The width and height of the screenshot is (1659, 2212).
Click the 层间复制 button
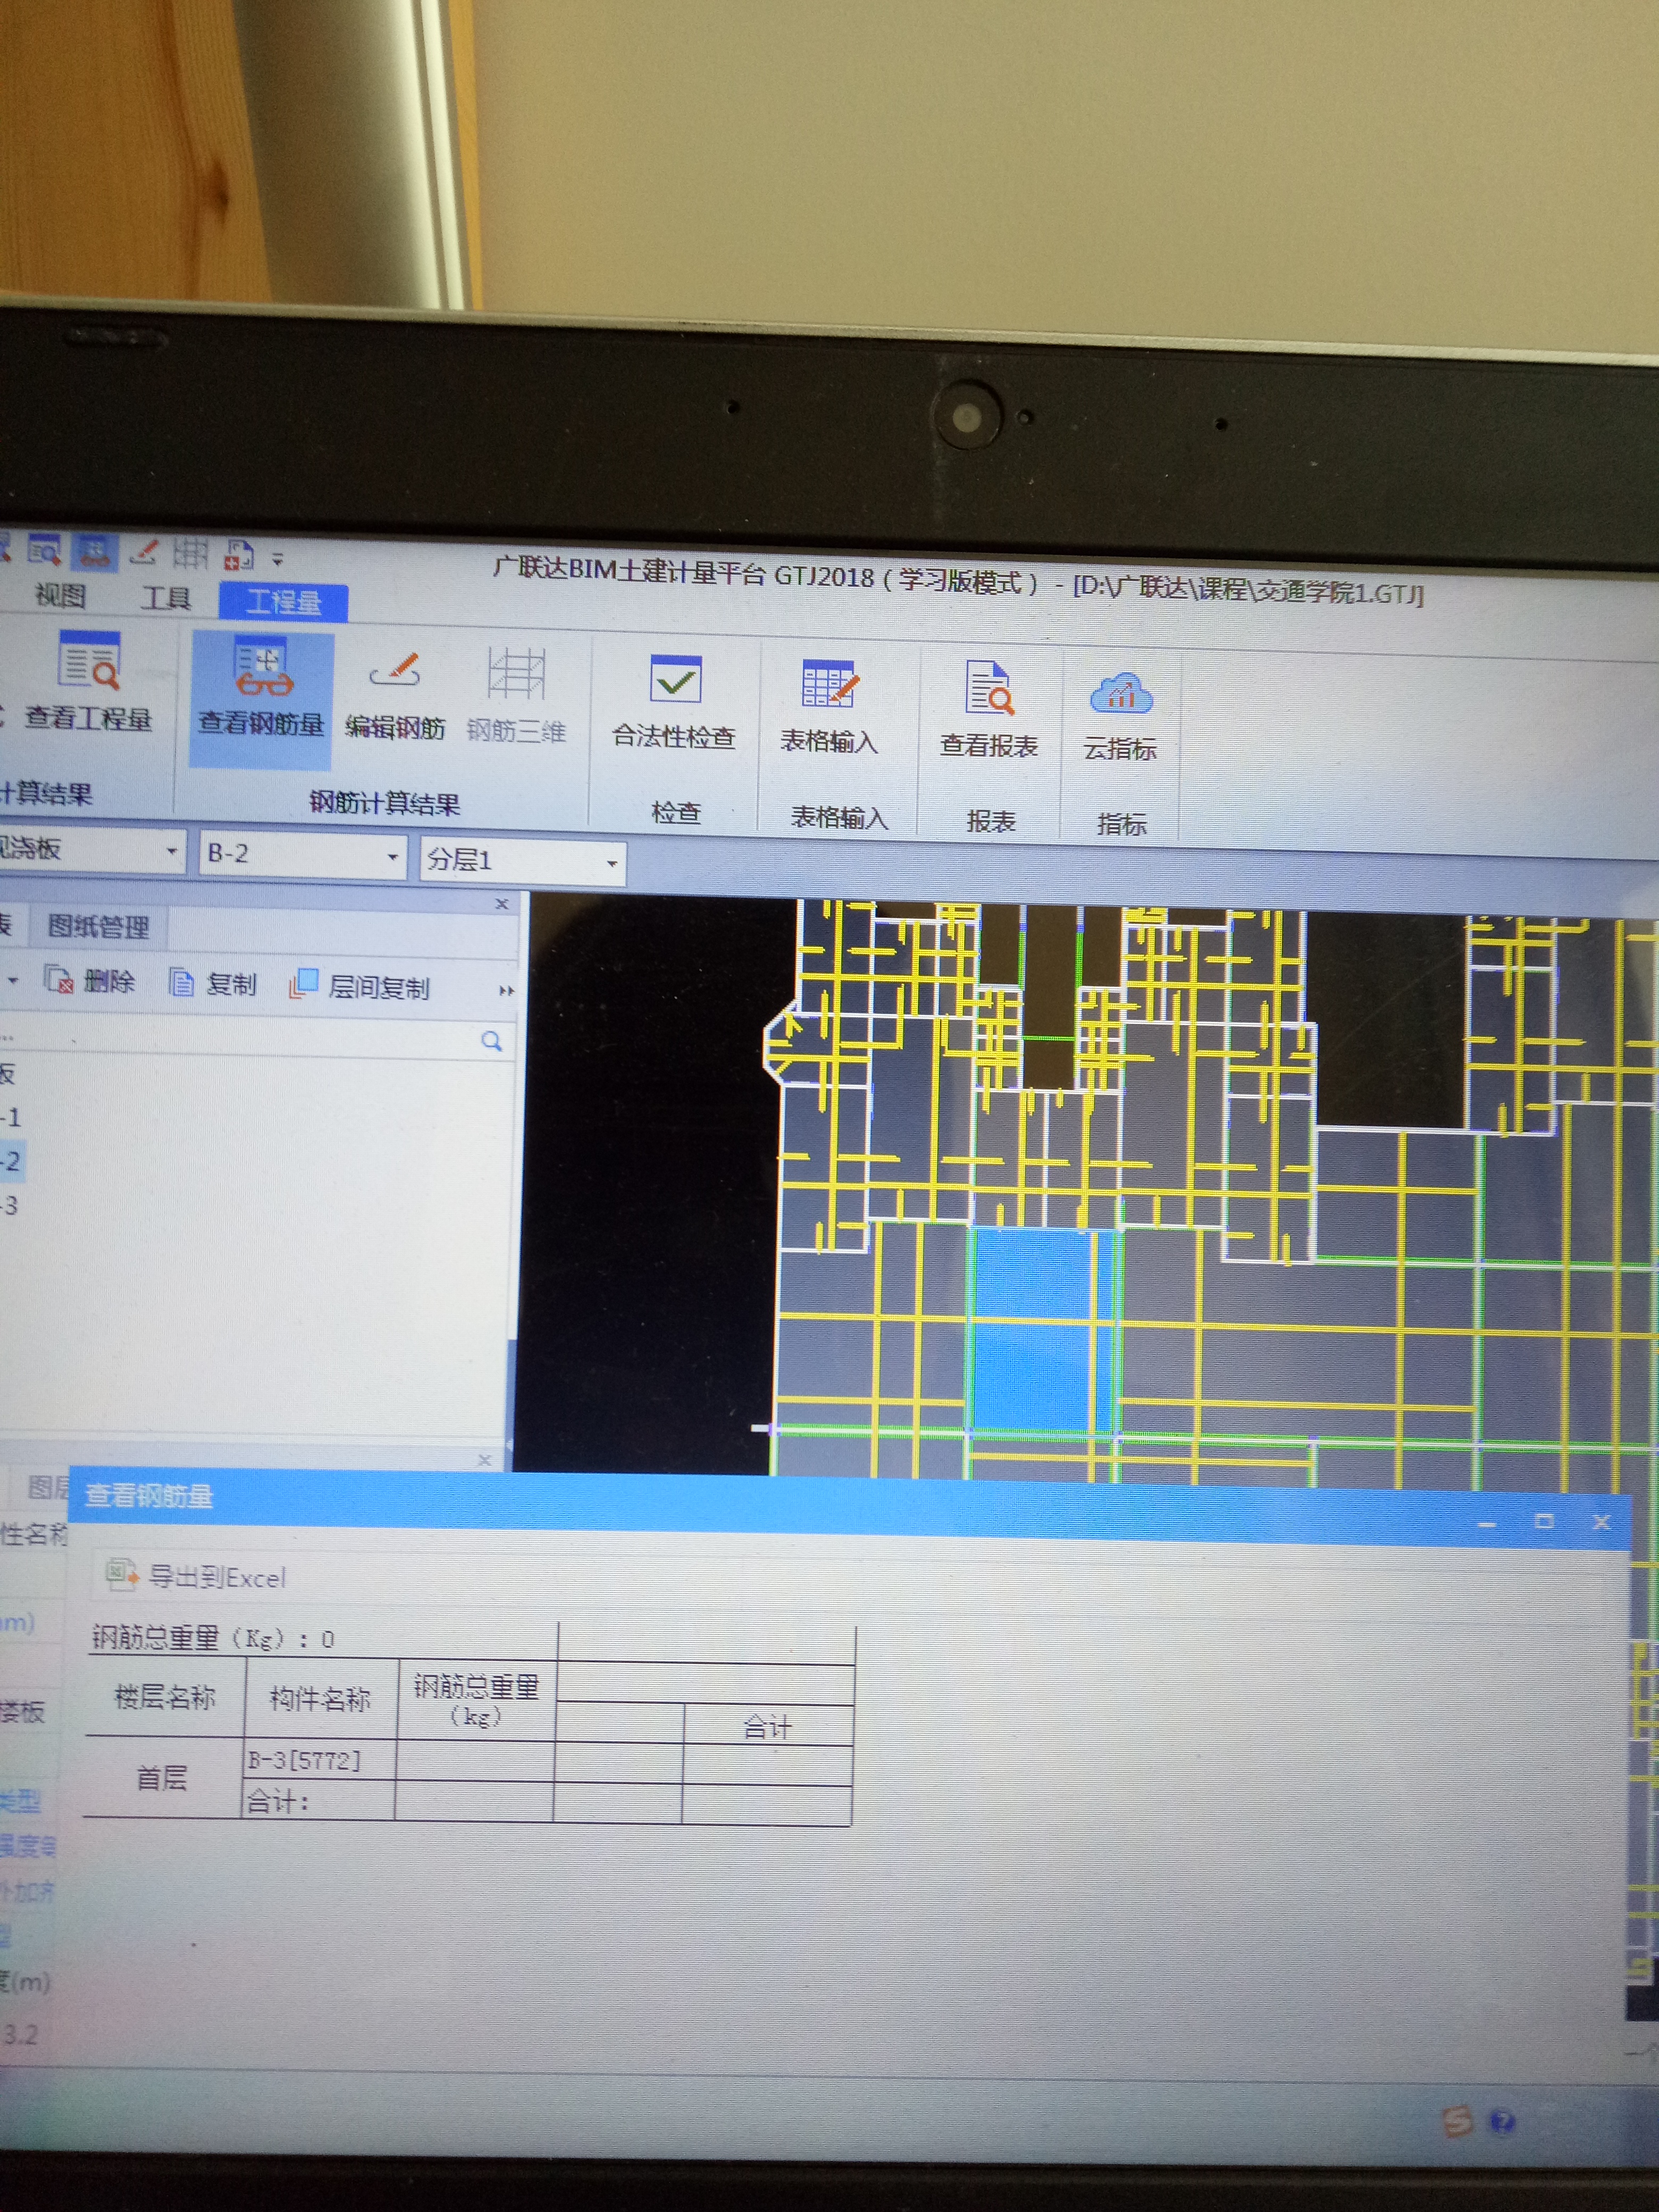click(360, 986)
